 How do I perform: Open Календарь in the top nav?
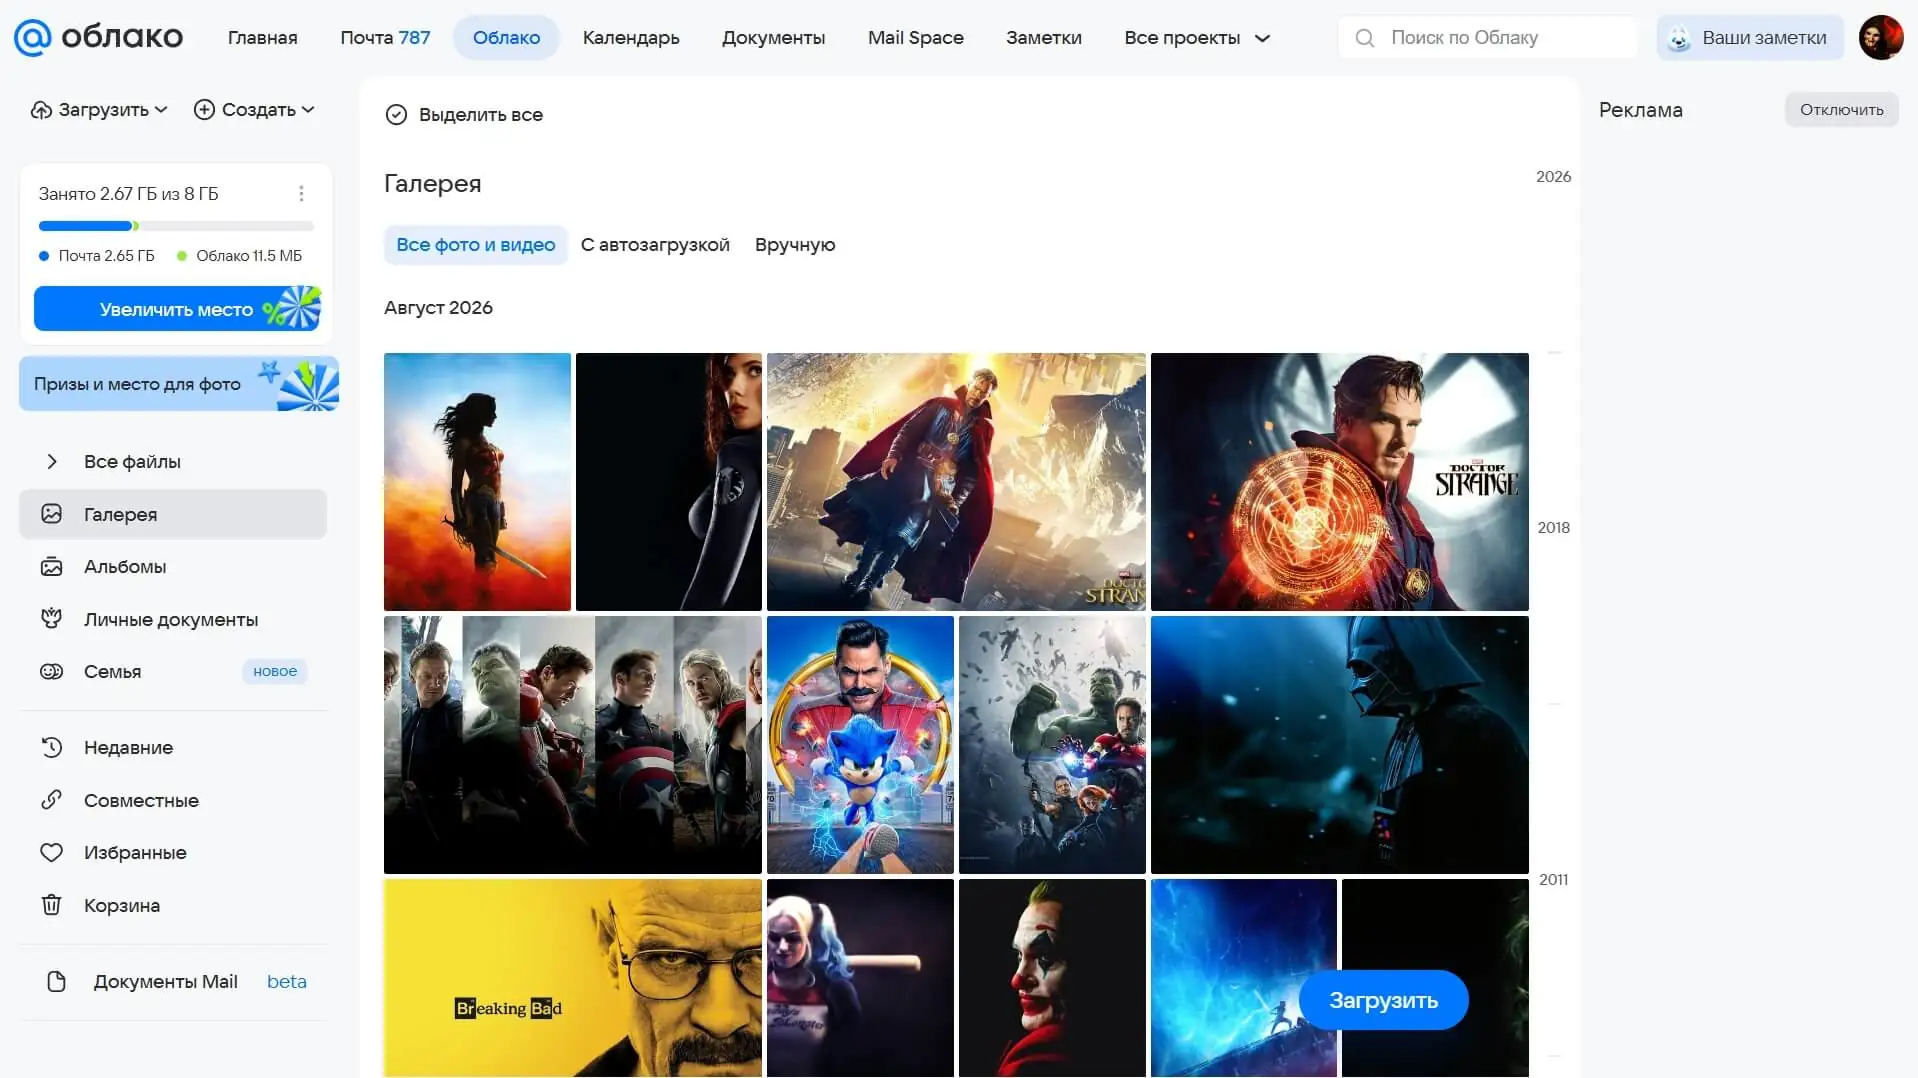(x=631, y=38)
